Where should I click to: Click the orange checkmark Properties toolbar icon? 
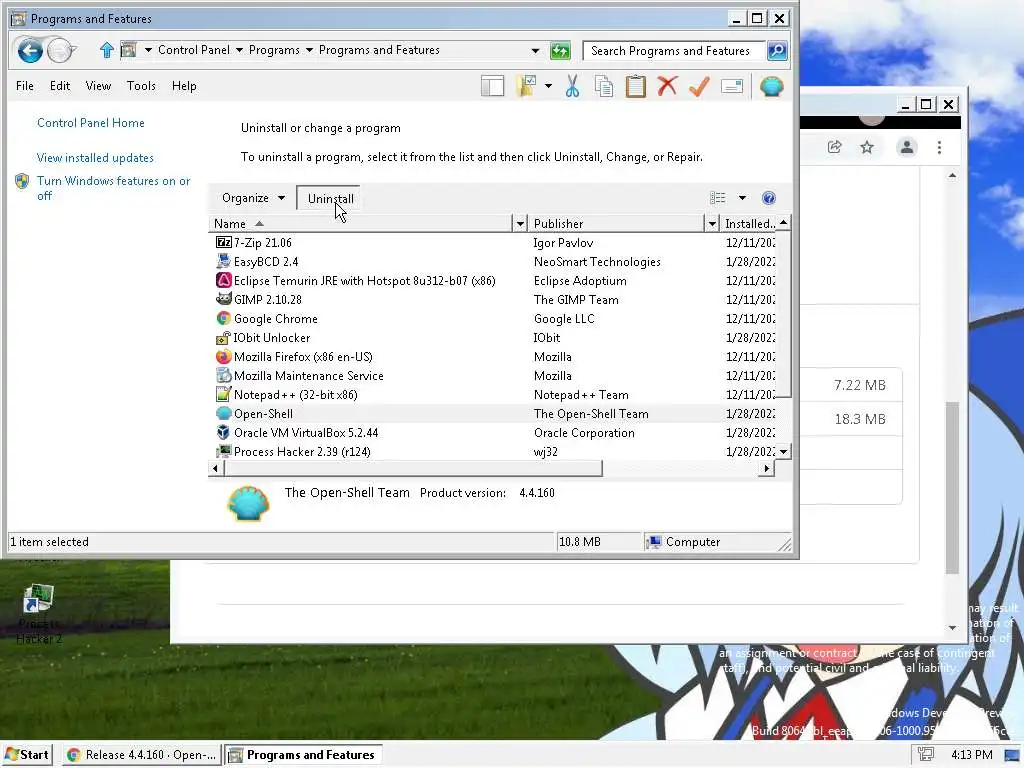pos(699,86)
